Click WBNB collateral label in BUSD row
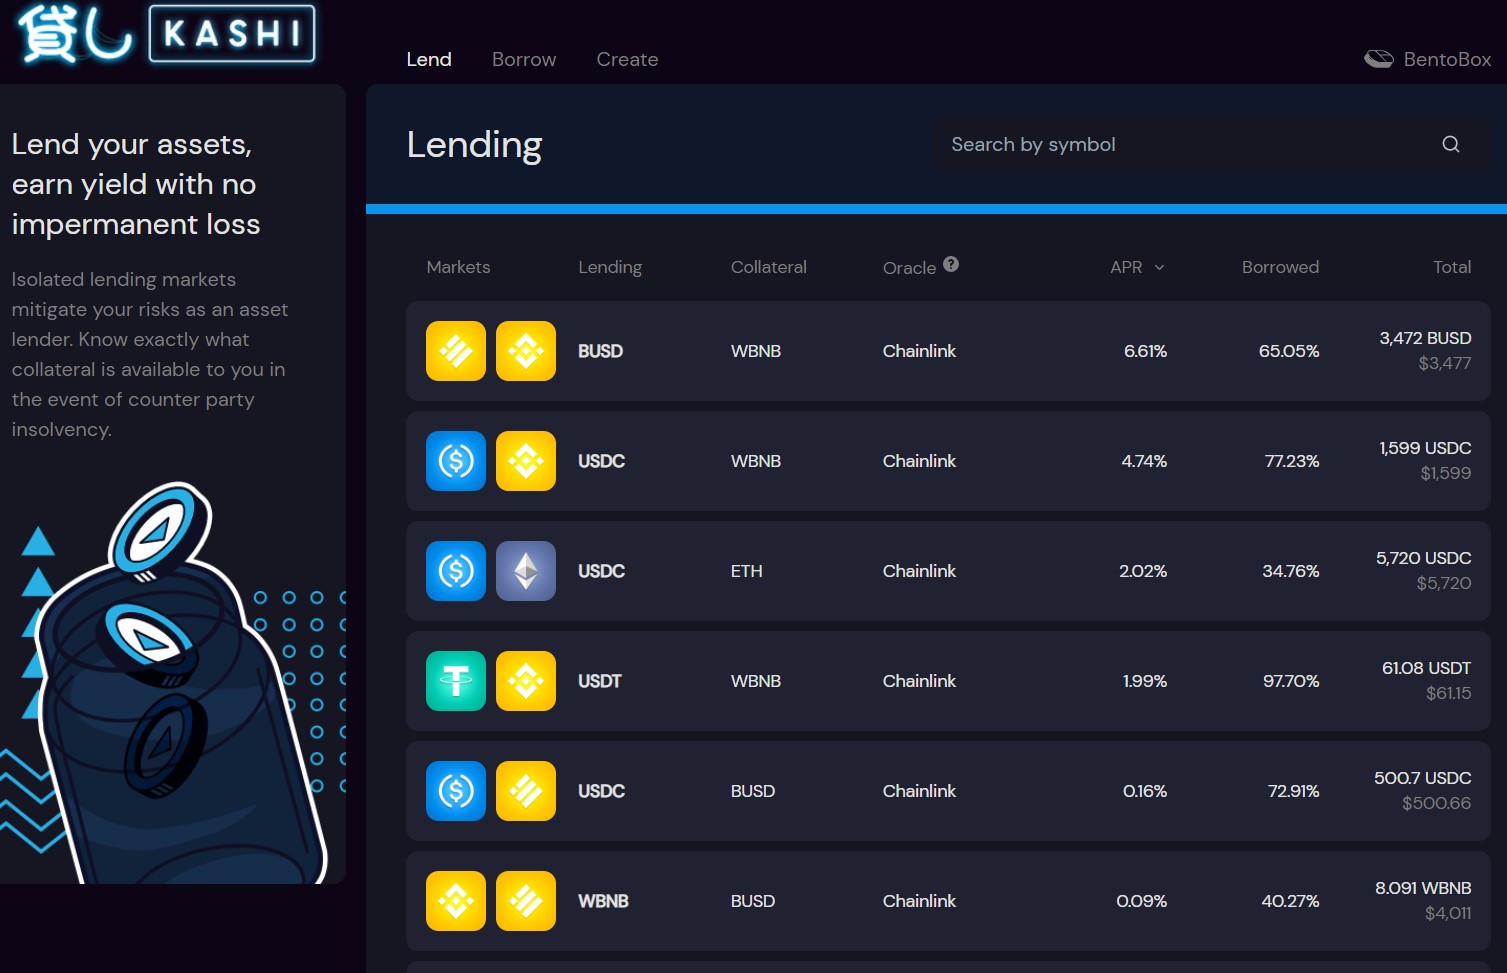 [x=755, y=351]
